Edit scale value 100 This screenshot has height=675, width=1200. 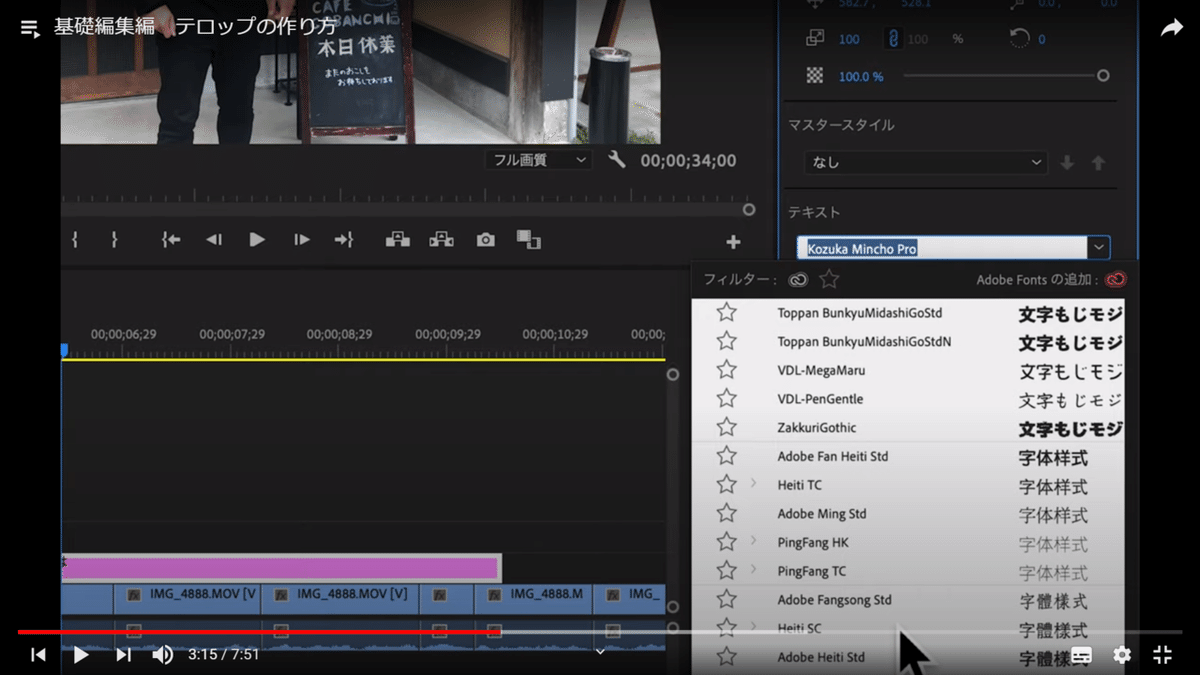click(x=849, y=39)
